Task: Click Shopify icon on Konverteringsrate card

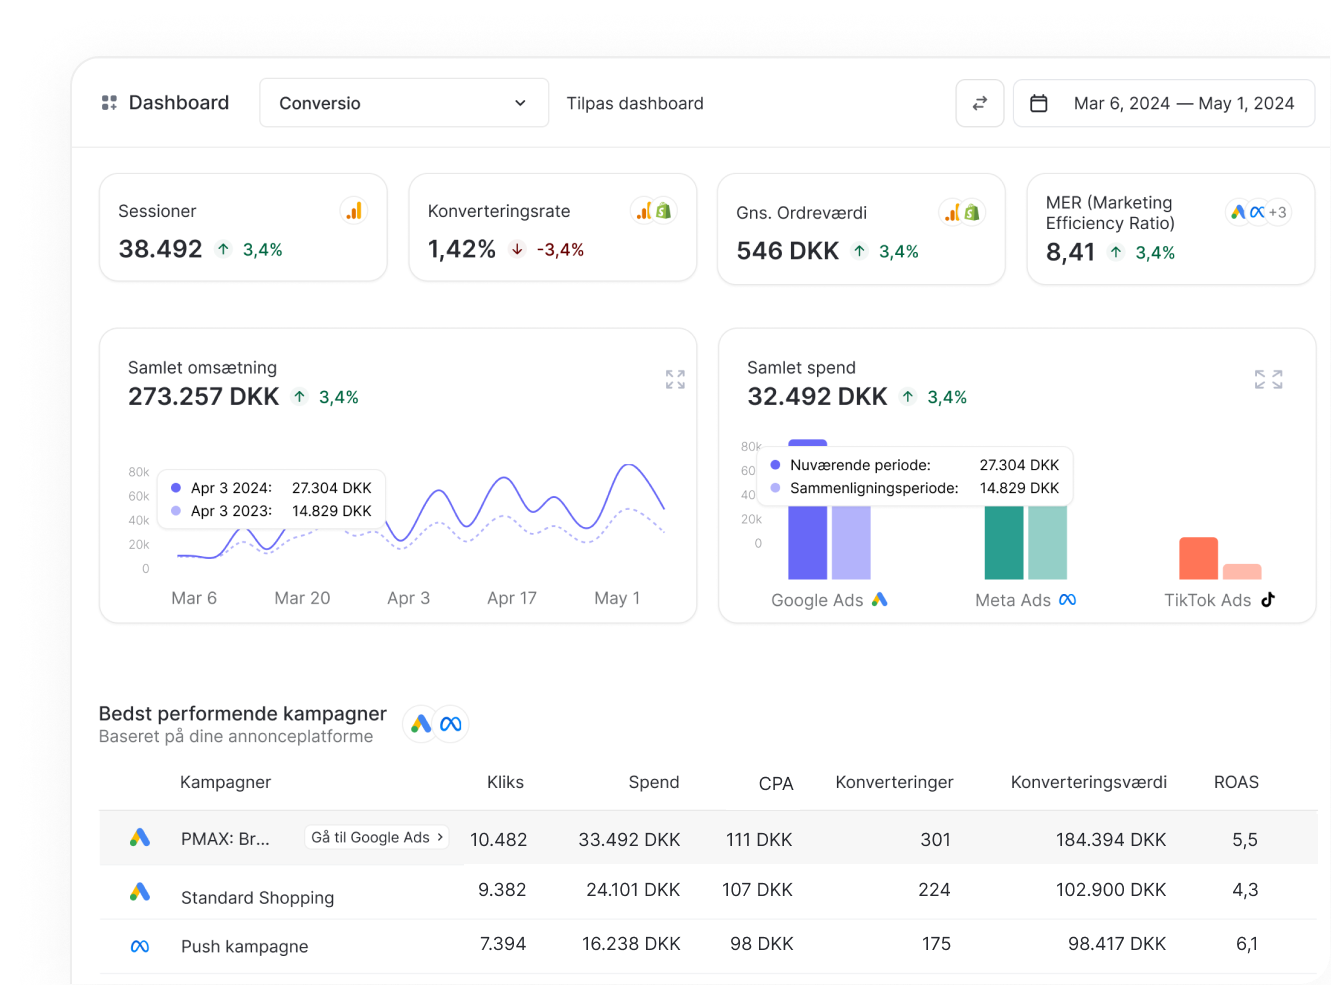Action: click(663, 211)
